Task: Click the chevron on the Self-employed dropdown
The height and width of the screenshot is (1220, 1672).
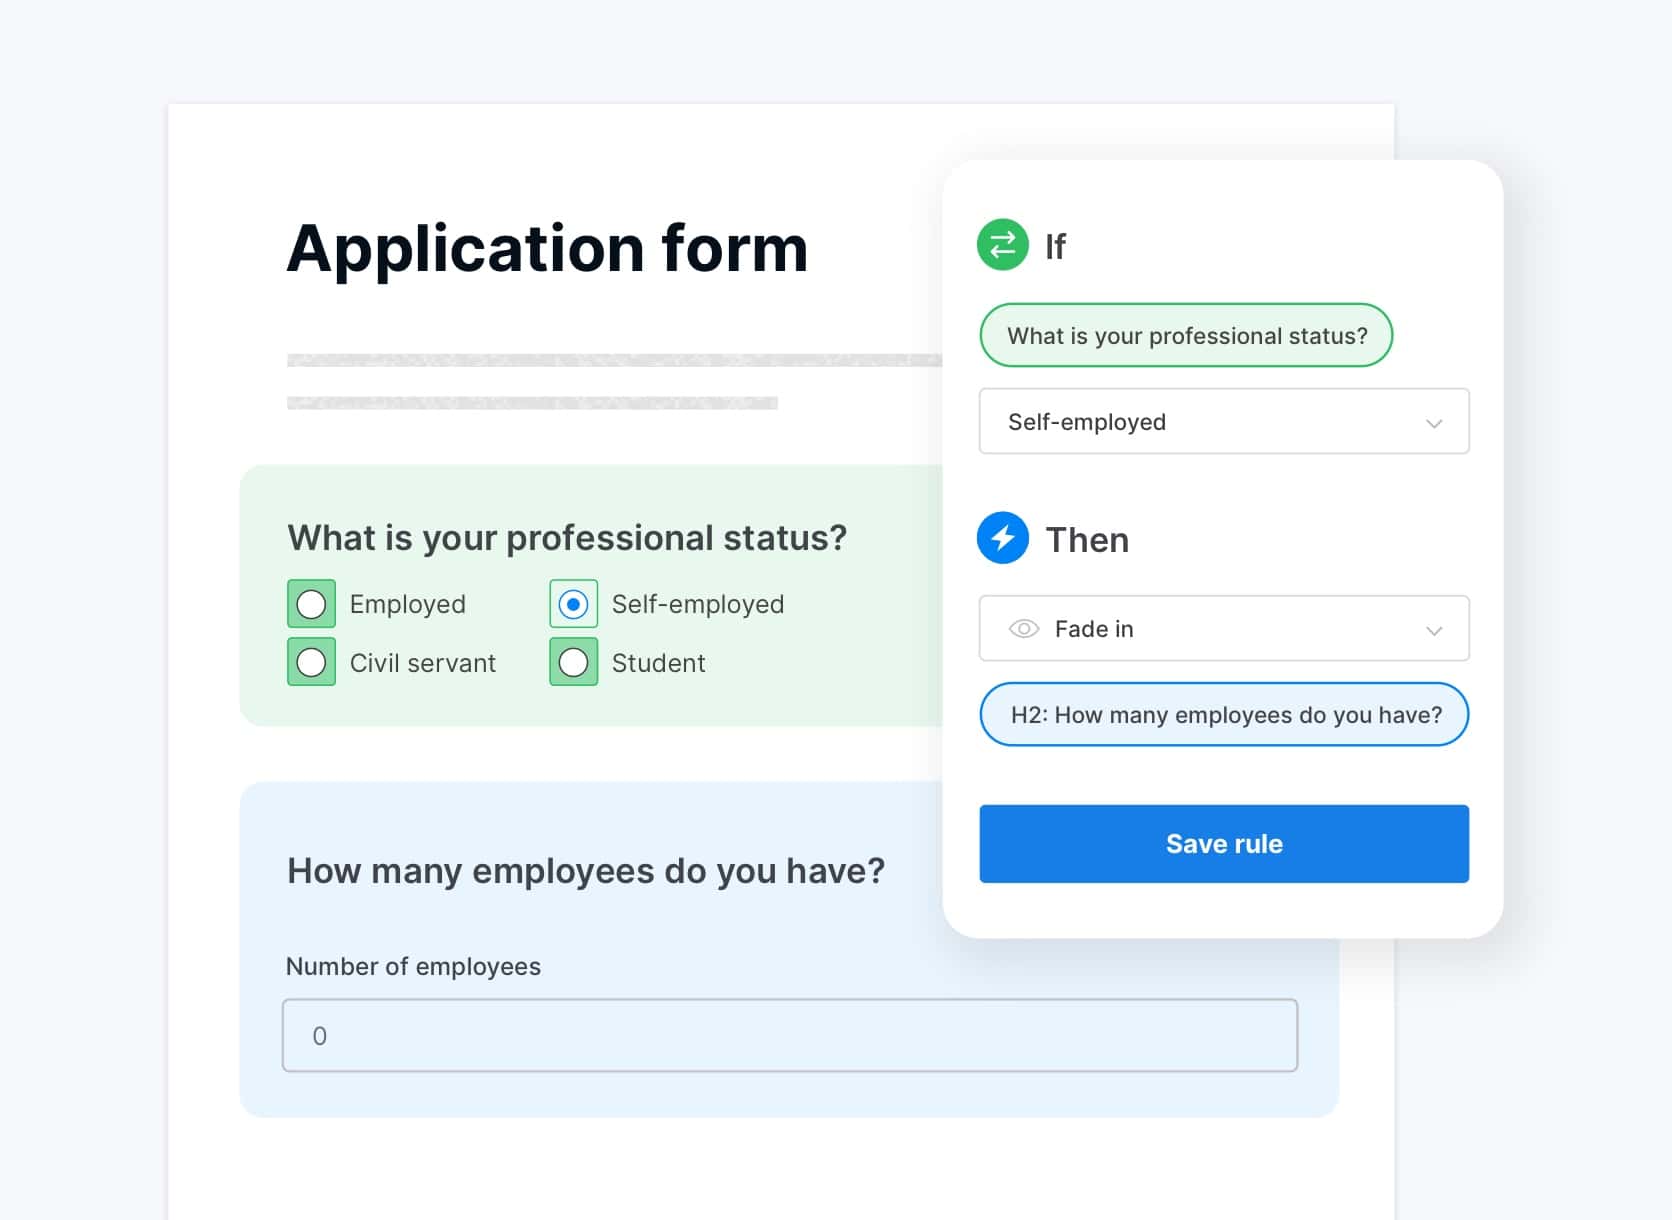Action: point(1436,421)
